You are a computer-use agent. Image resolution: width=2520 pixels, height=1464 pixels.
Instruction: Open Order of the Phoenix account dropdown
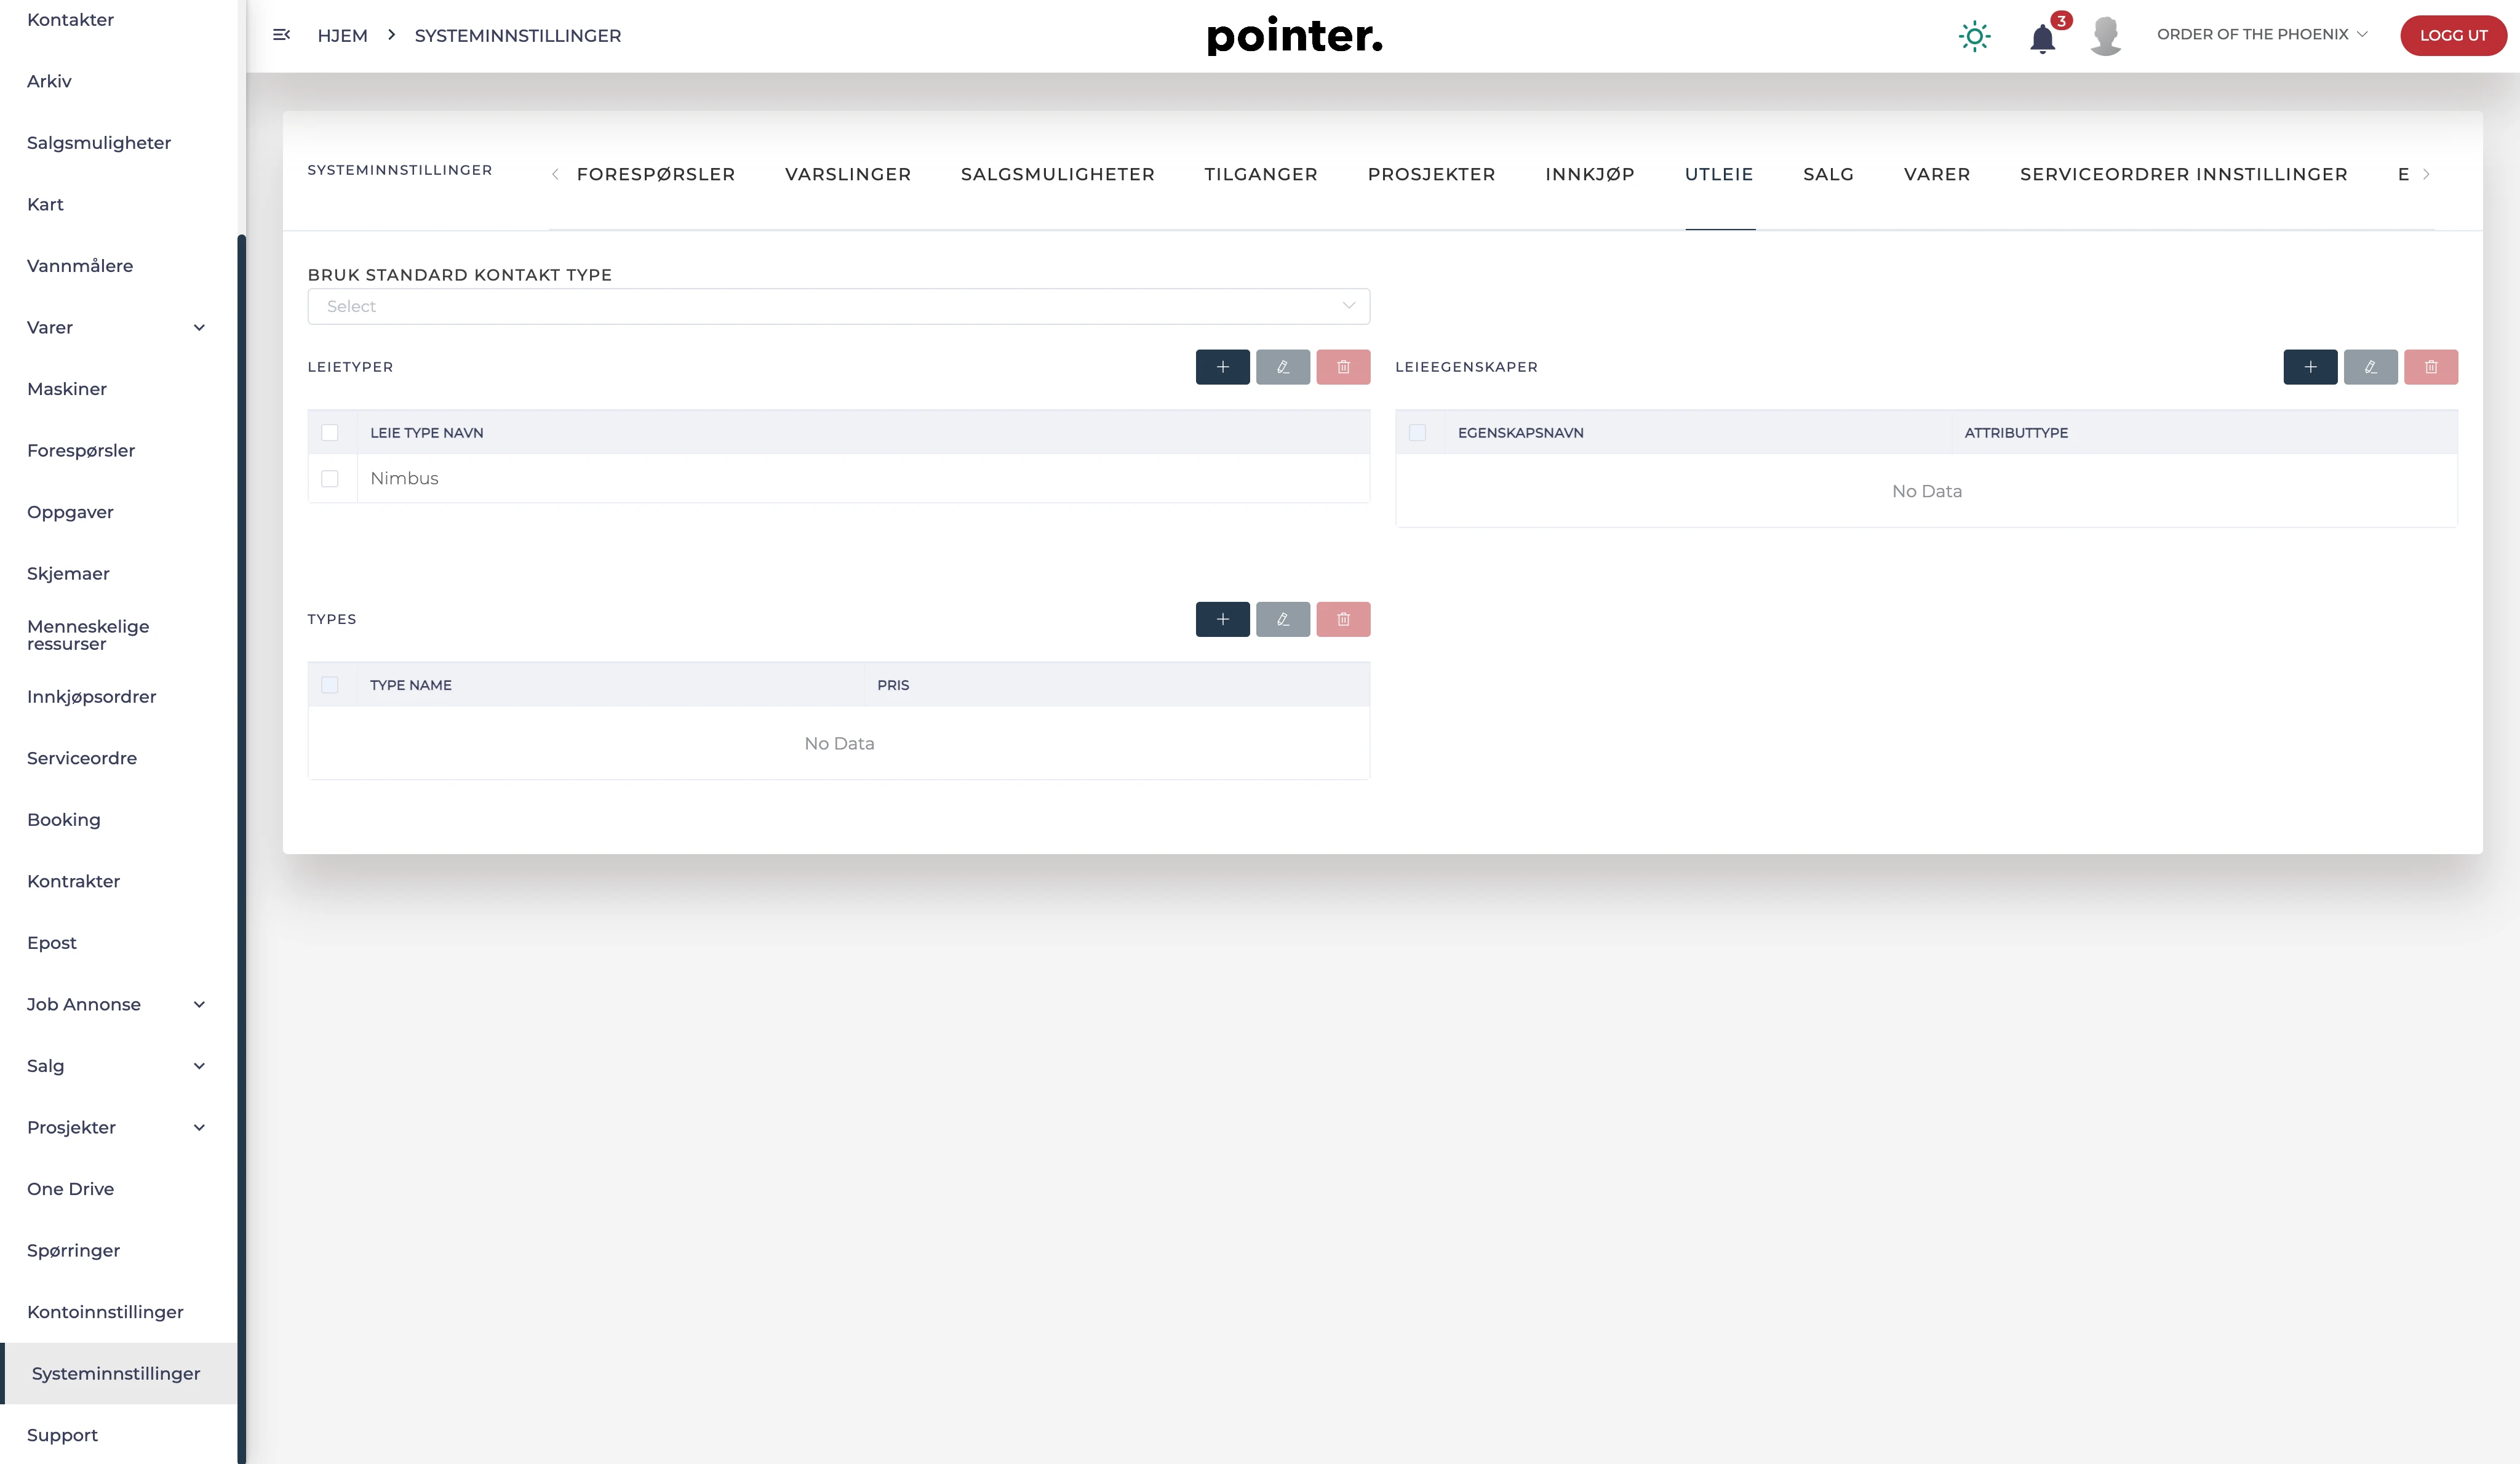click(2262, 34)
